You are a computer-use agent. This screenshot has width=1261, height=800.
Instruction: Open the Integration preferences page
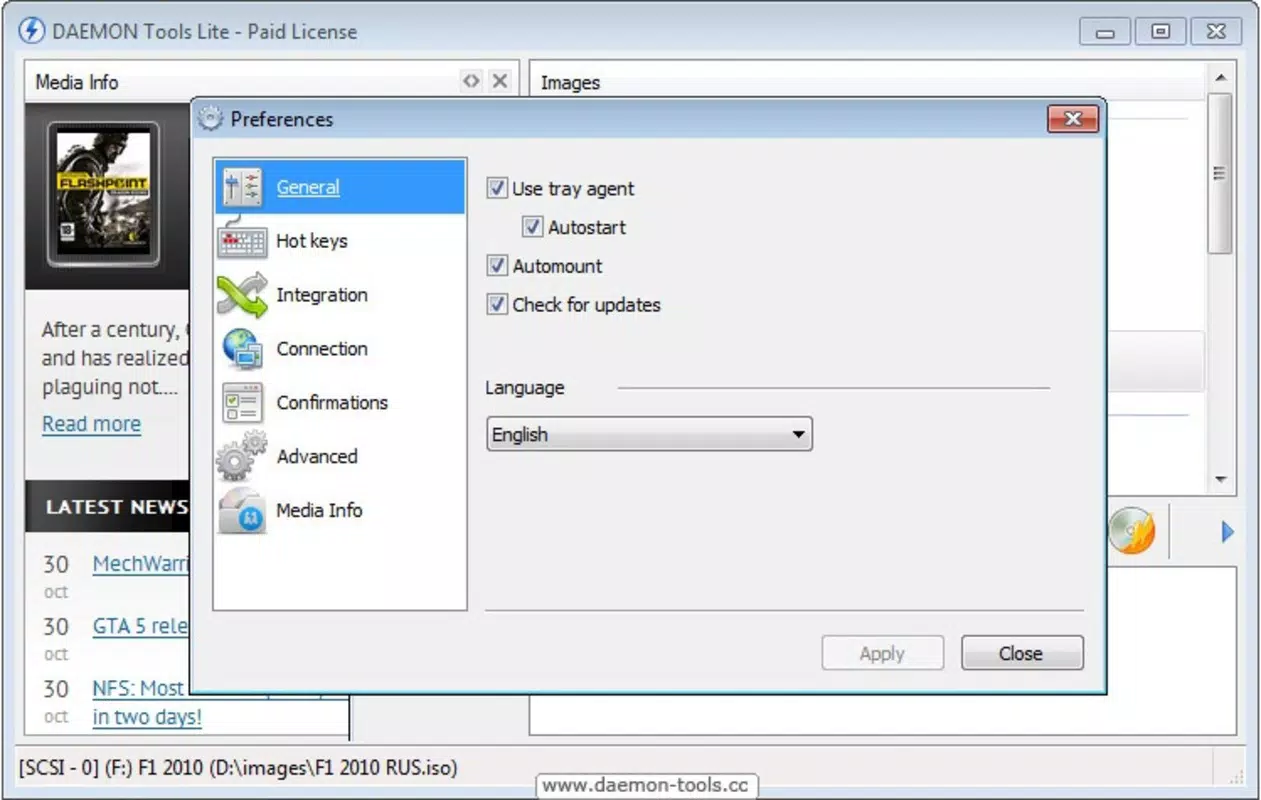(x=340, y=295)
